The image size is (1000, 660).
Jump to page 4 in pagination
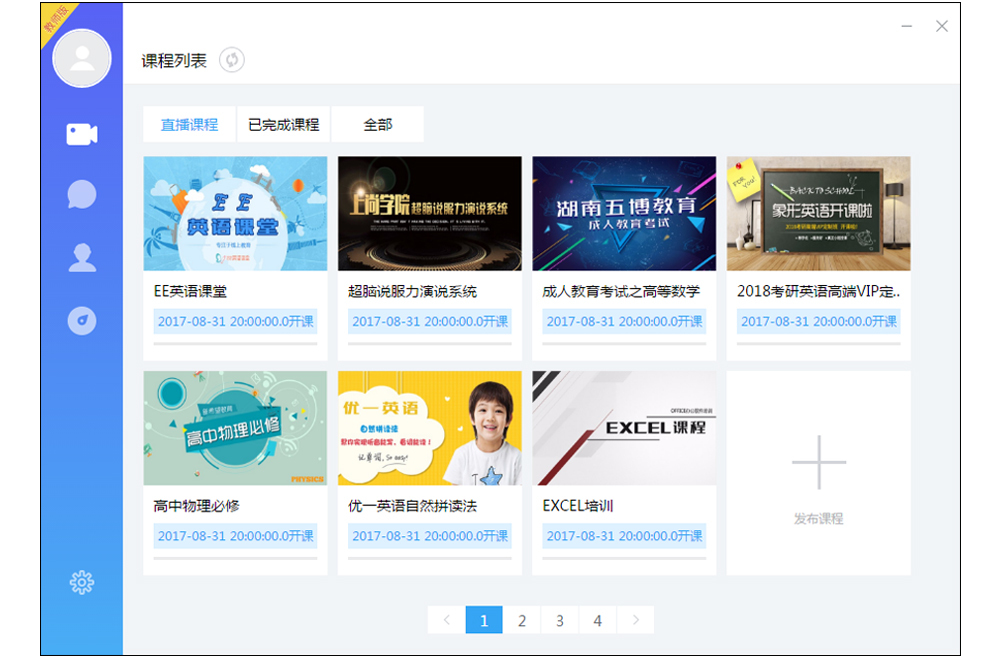pyautogui.click(x=597, y=620)
